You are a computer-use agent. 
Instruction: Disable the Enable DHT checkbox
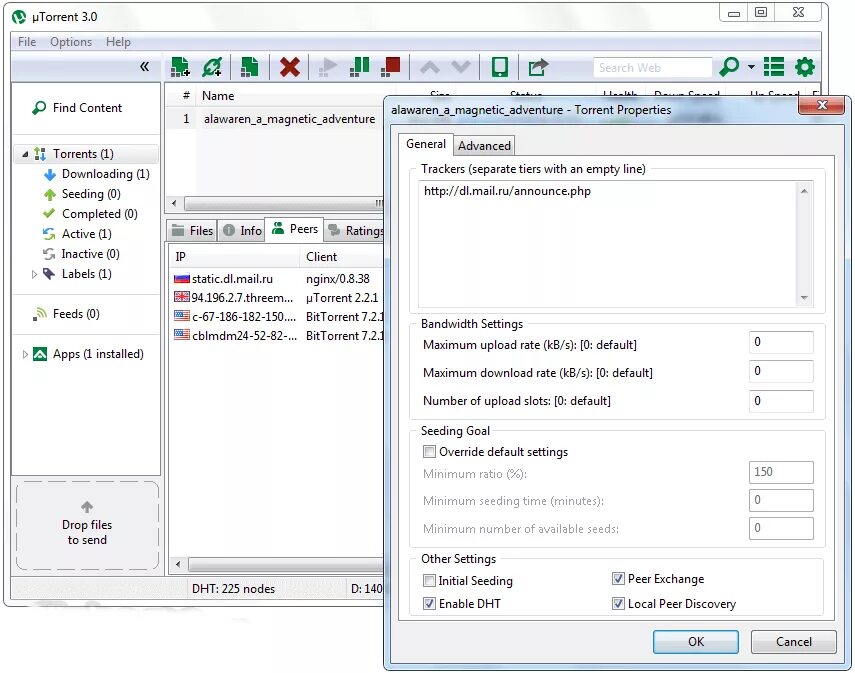click(x=430, y=604)
